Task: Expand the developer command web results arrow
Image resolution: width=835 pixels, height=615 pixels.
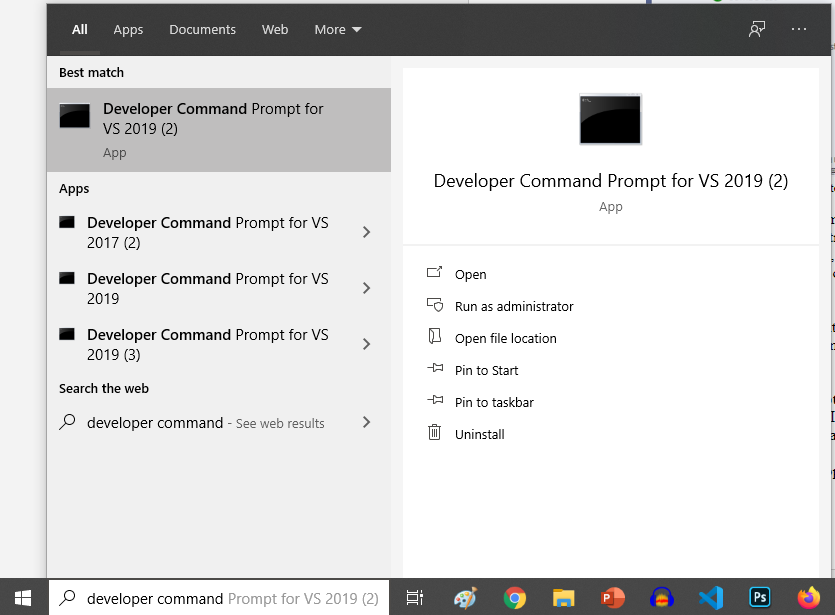Action: (x=366, y=422)
